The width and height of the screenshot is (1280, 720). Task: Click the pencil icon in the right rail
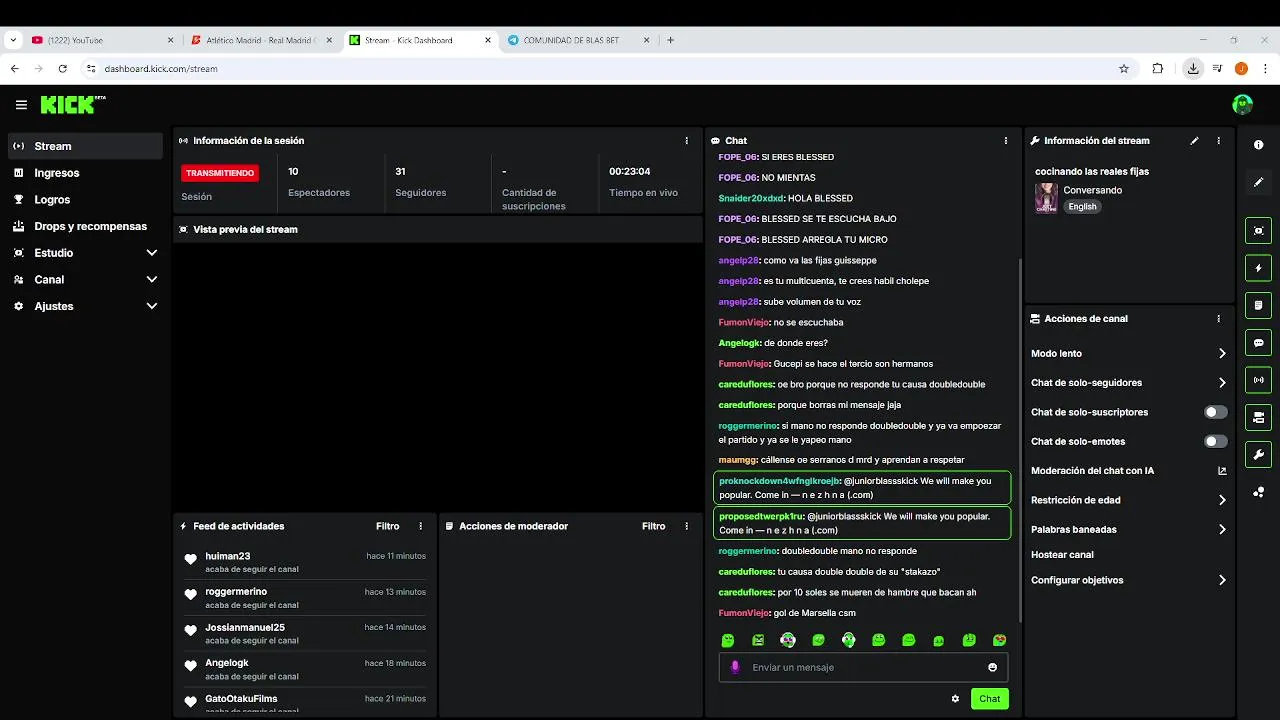click(1258, 182)
